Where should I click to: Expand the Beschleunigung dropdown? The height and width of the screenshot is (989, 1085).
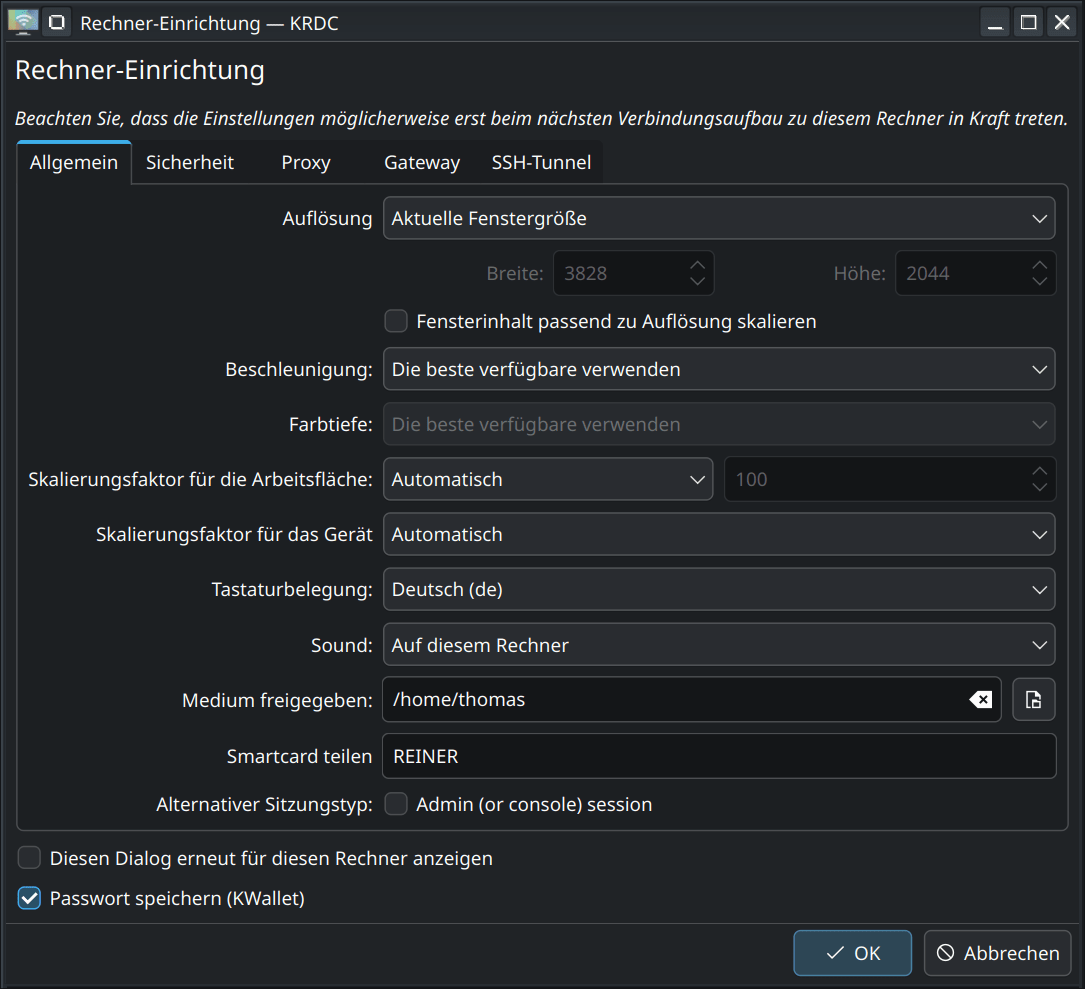pos(718,369)
